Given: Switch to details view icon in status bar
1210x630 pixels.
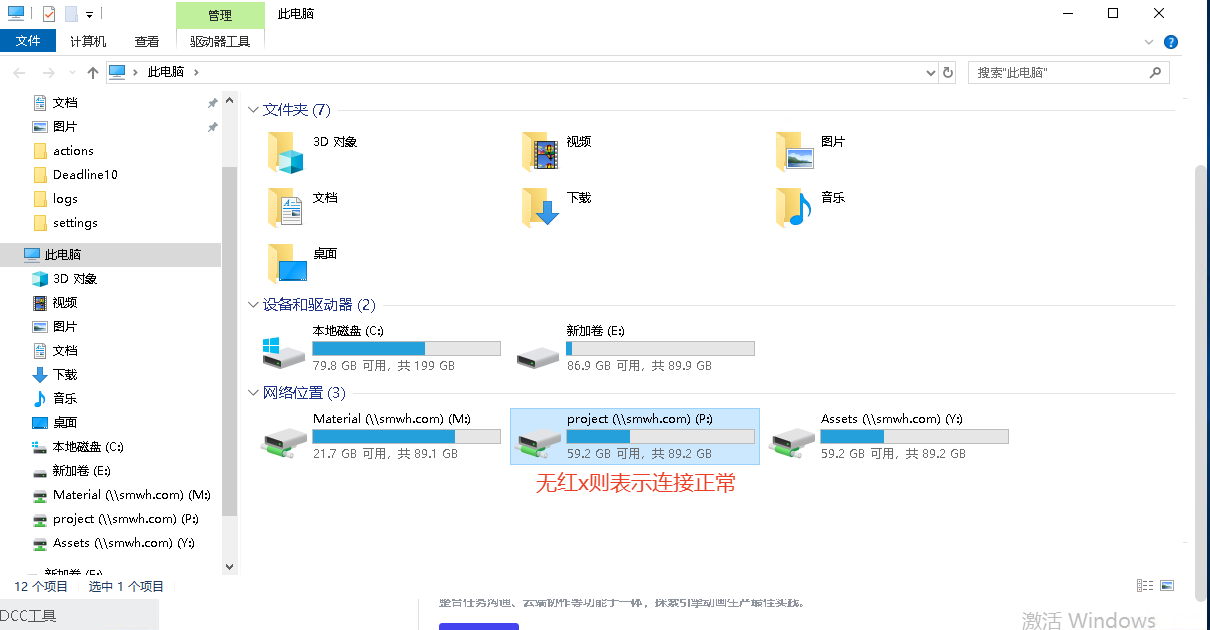Looking at the screenshot, I should [1145, 585].
